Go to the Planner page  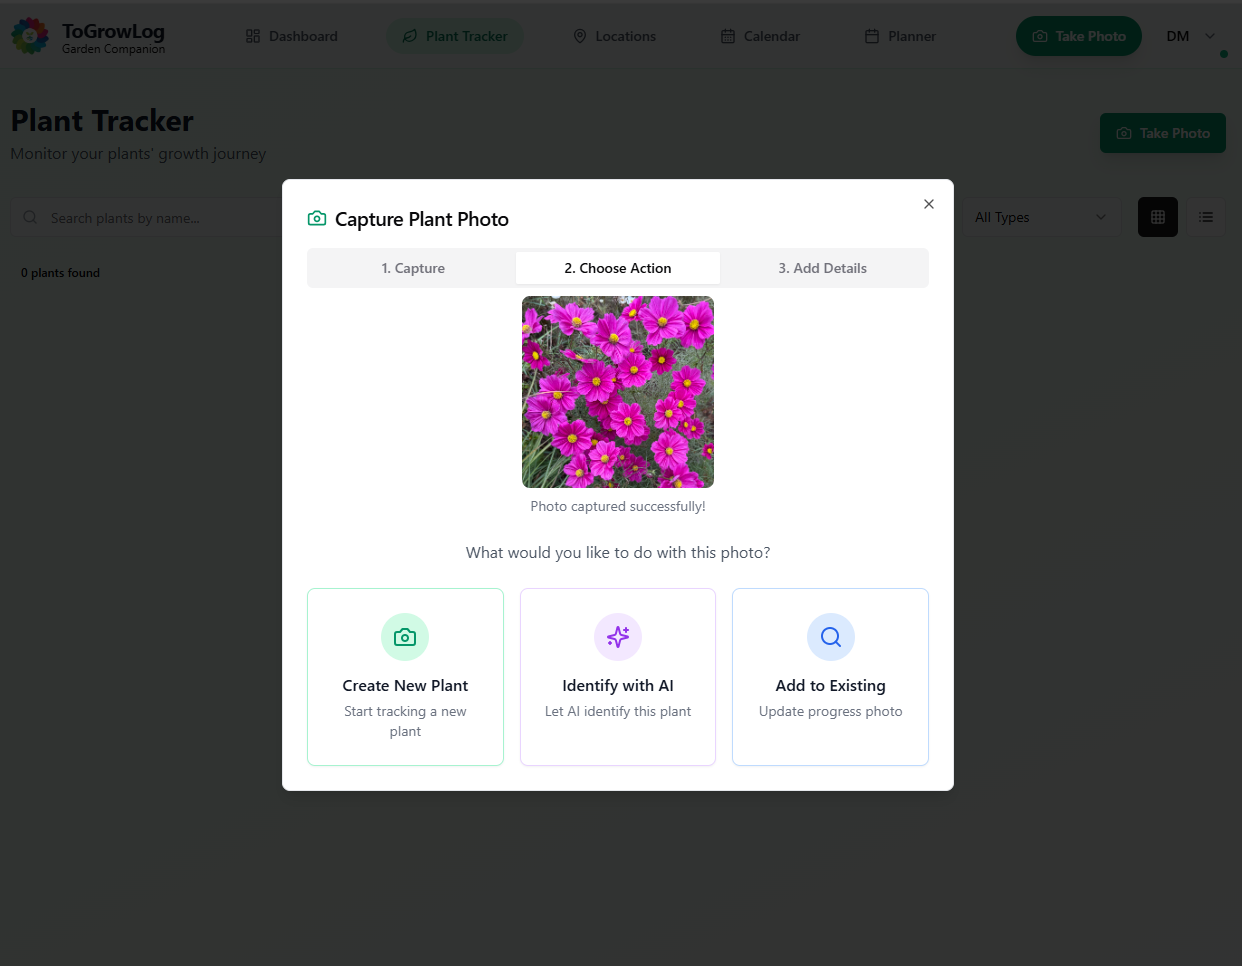(x=900, y=36)
